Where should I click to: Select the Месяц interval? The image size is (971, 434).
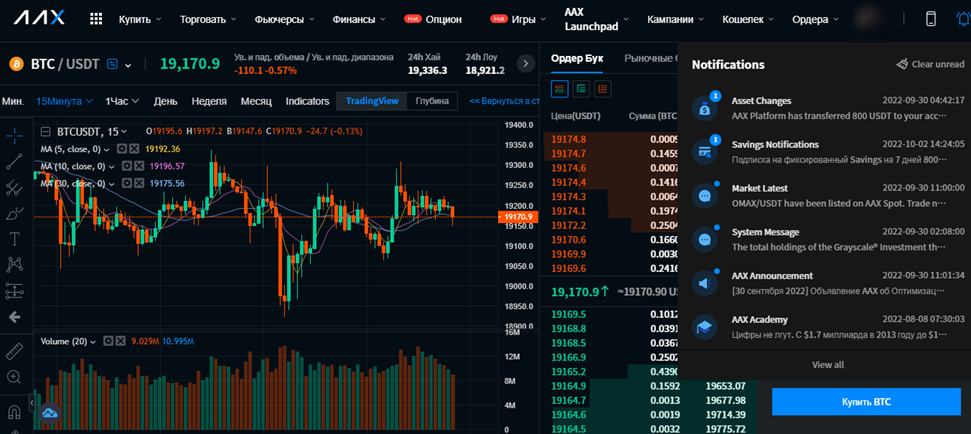coord(256,101)
